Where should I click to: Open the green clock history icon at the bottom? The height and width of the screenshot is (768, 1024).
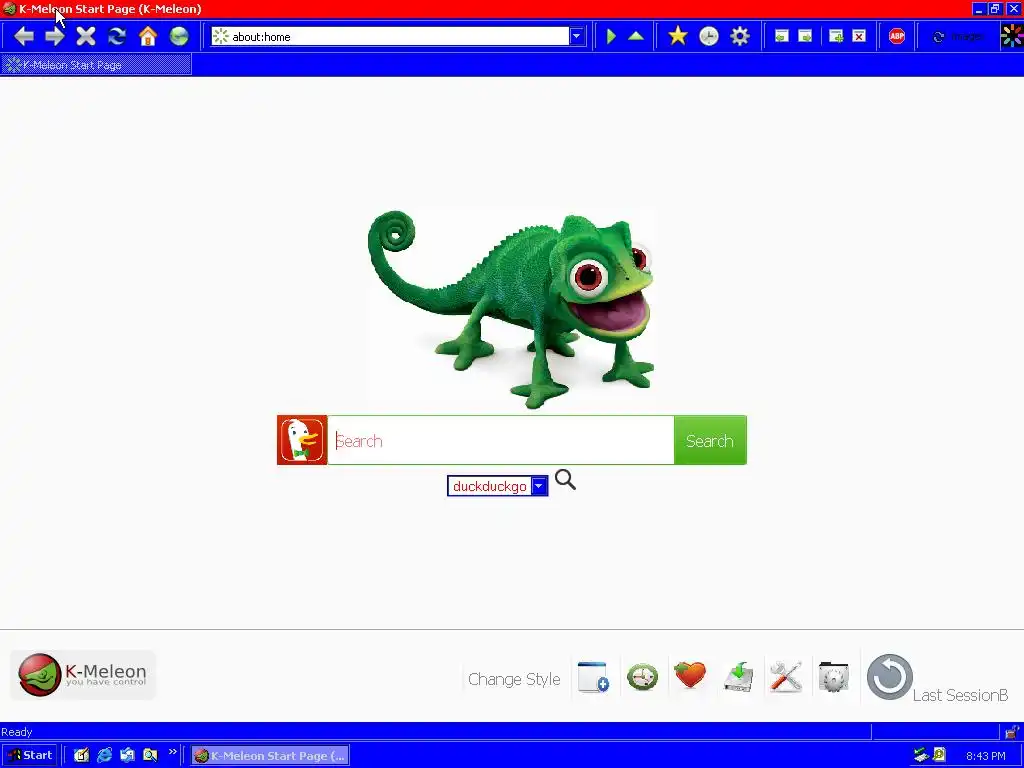(x=643, y=677)
